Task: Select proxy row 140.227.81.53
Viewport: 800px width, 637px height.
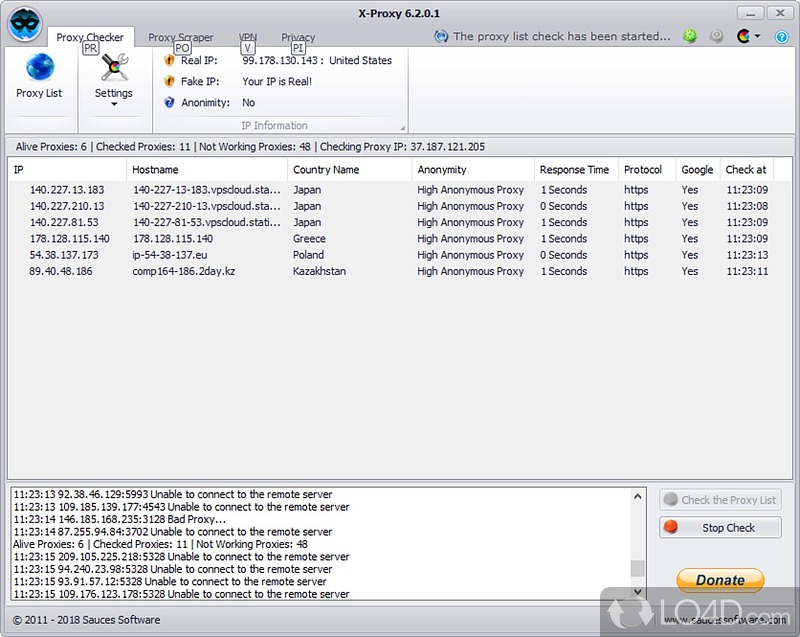Action: tap(399, 222)
